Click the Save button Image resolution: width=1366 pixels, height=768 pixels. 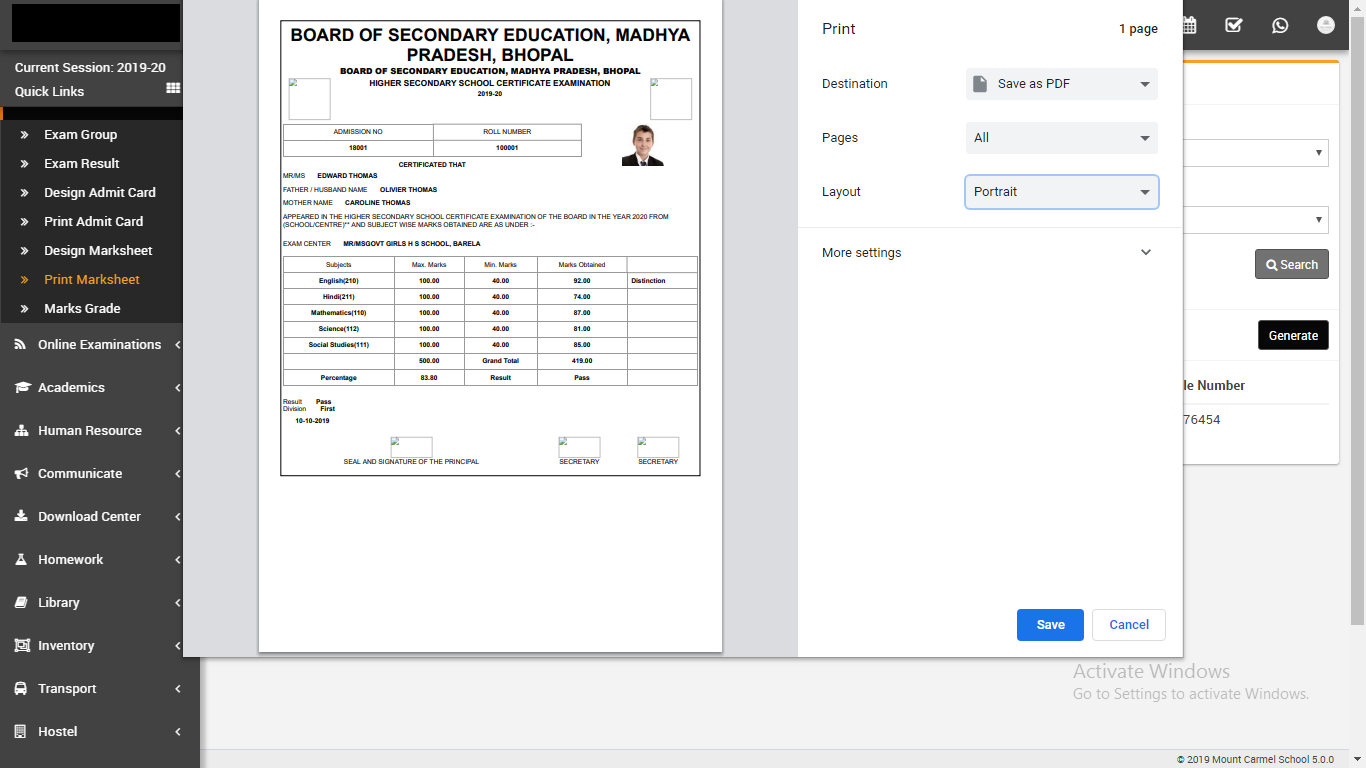(x=1050, y=625)
